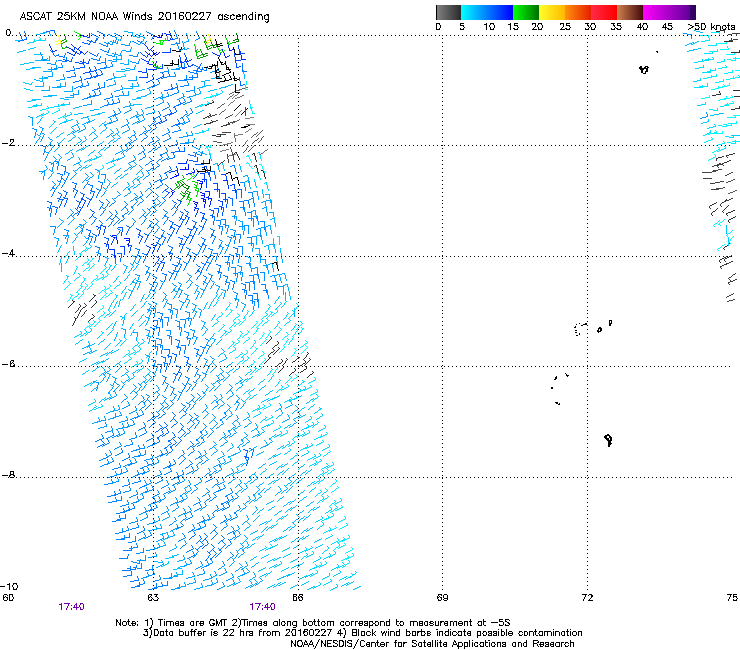
Task: Click the dotted atoll outline near 5.3S 72E
Action: (580, 329)
